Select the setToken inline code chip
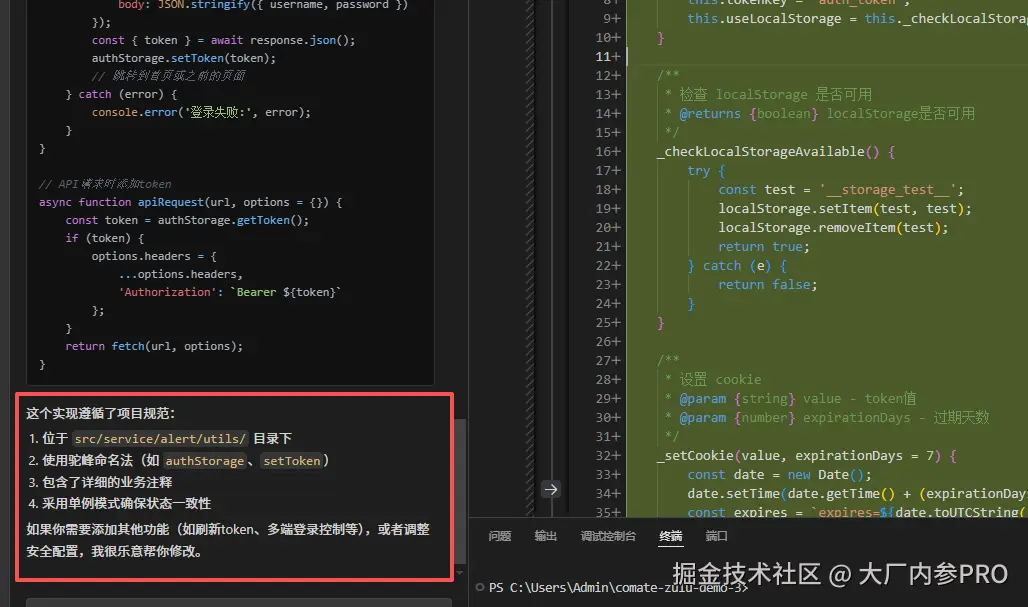Viewport: 1028px width, 607px height. click(x=292, y=461)
